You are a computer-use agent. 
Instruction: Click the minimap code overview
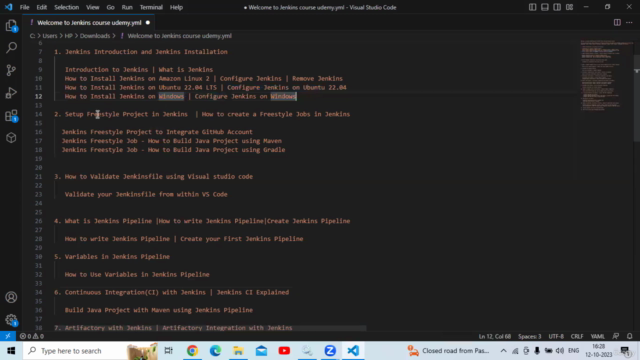click(606, 76)
